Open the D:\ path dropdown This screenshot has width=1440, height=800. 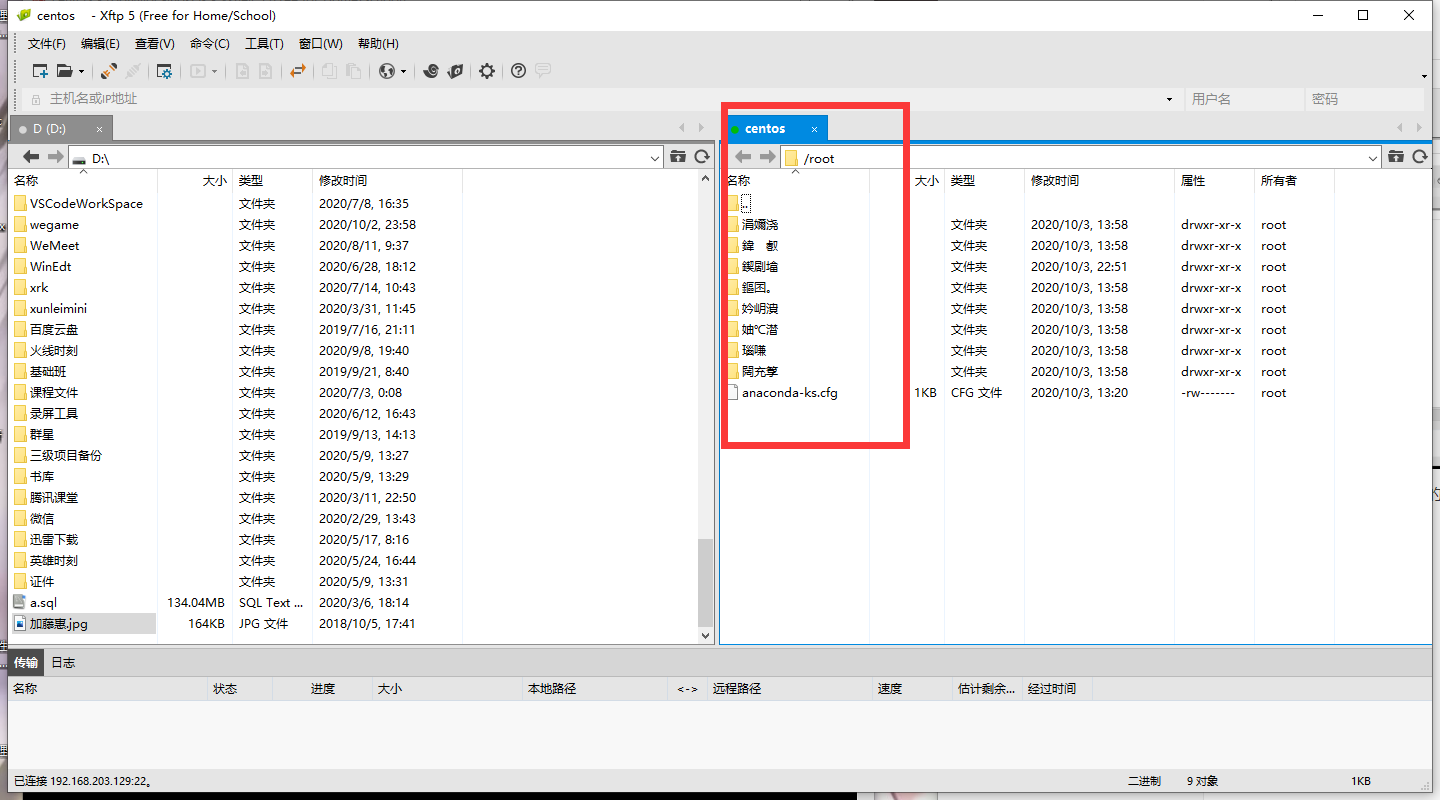(655, 158)
